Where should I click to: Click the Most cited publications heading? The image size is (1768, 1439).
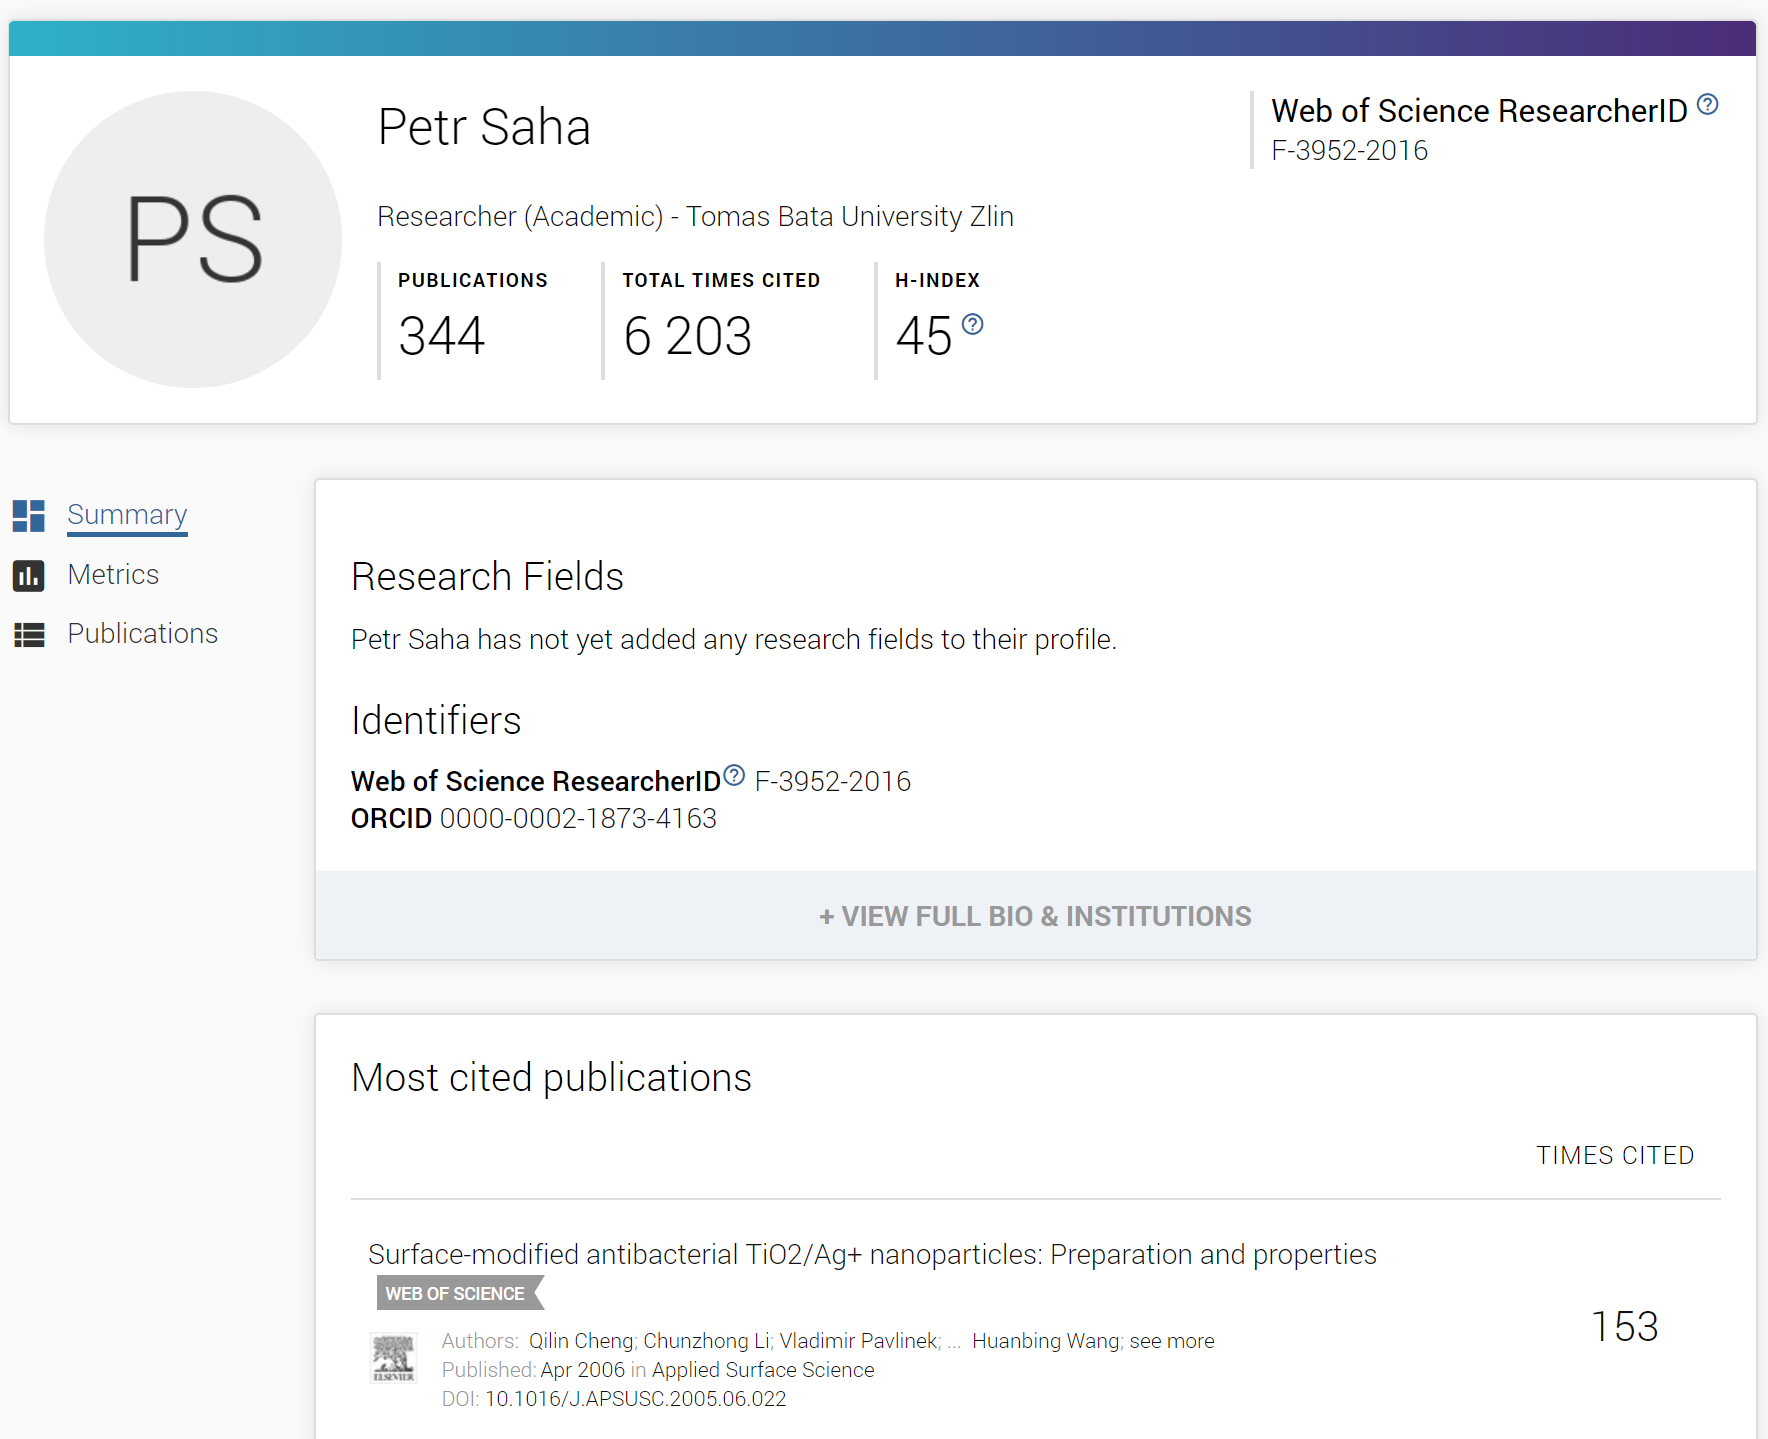click(551, 1078)
